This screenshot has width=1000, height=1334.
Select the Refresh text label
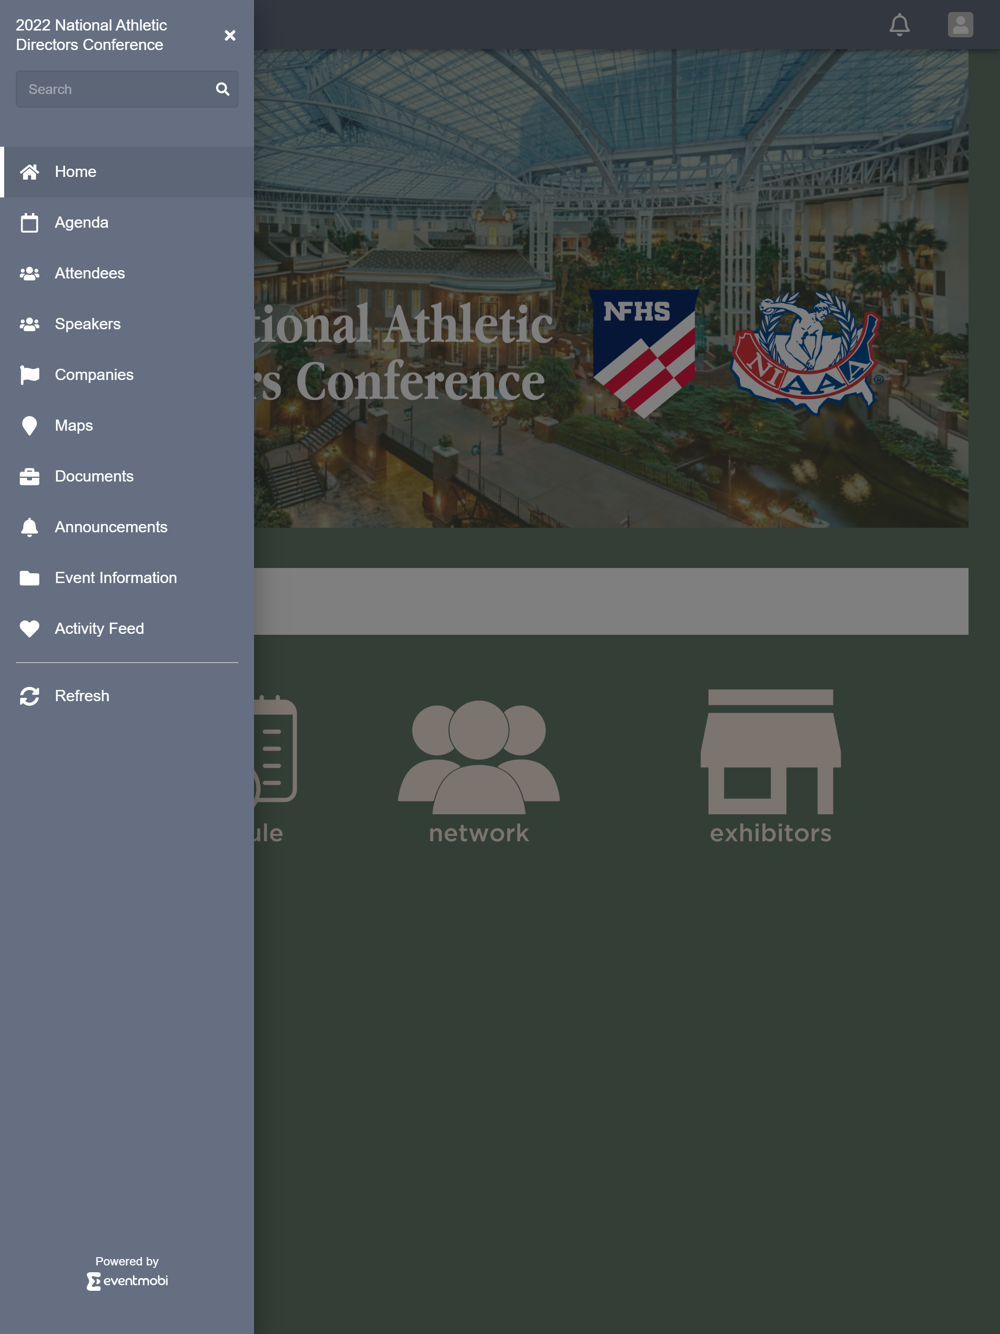click(82, 696)
